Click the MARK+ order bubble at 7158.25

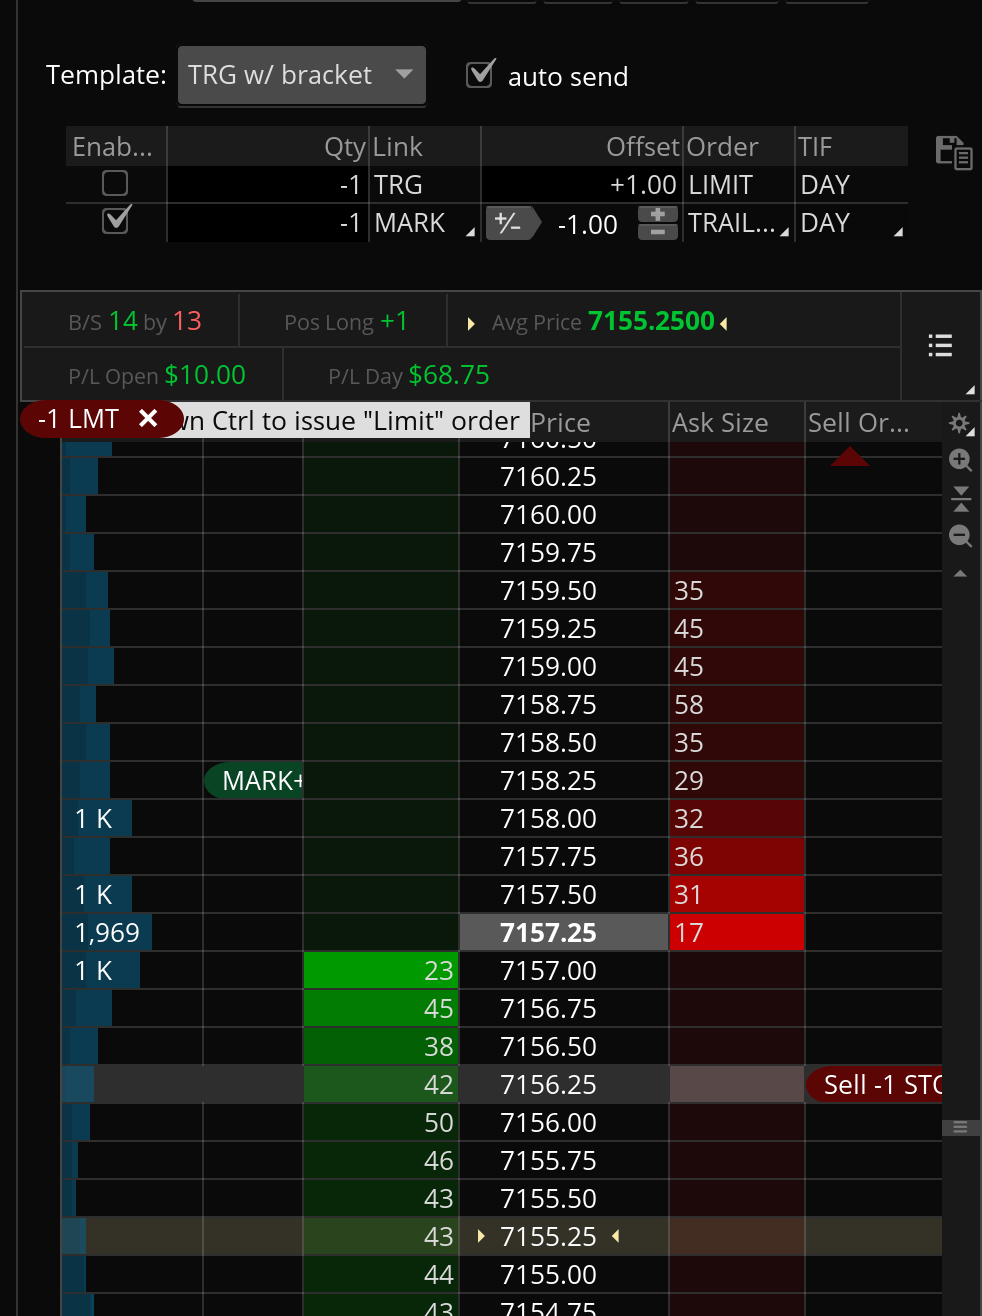(x=256, y=781)
